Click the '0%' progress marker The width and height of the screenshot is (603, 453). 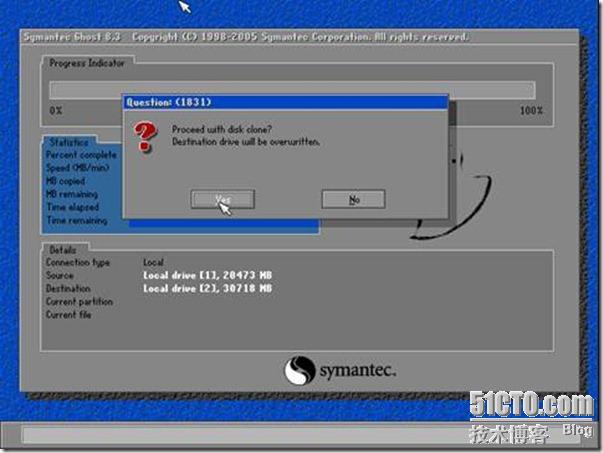pyautogui.click(x=56, y=111)
